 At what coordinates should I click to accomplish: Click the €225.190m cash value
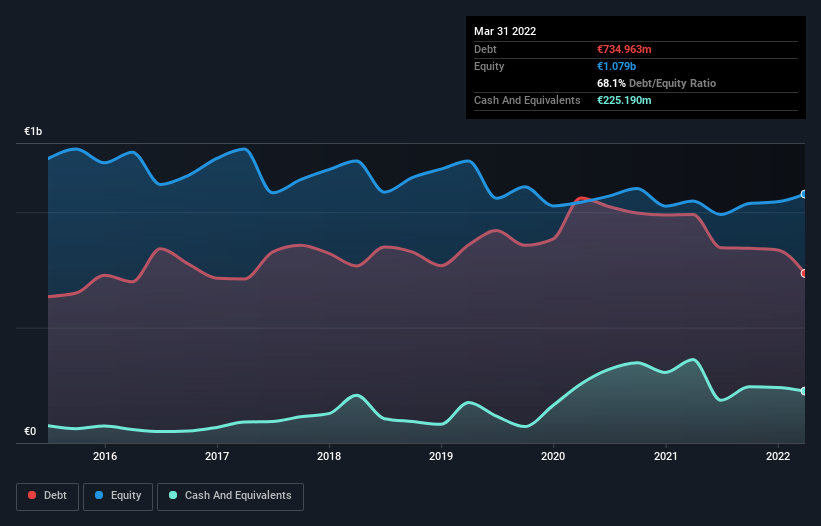pyautogui.click(x=624, y=100)
